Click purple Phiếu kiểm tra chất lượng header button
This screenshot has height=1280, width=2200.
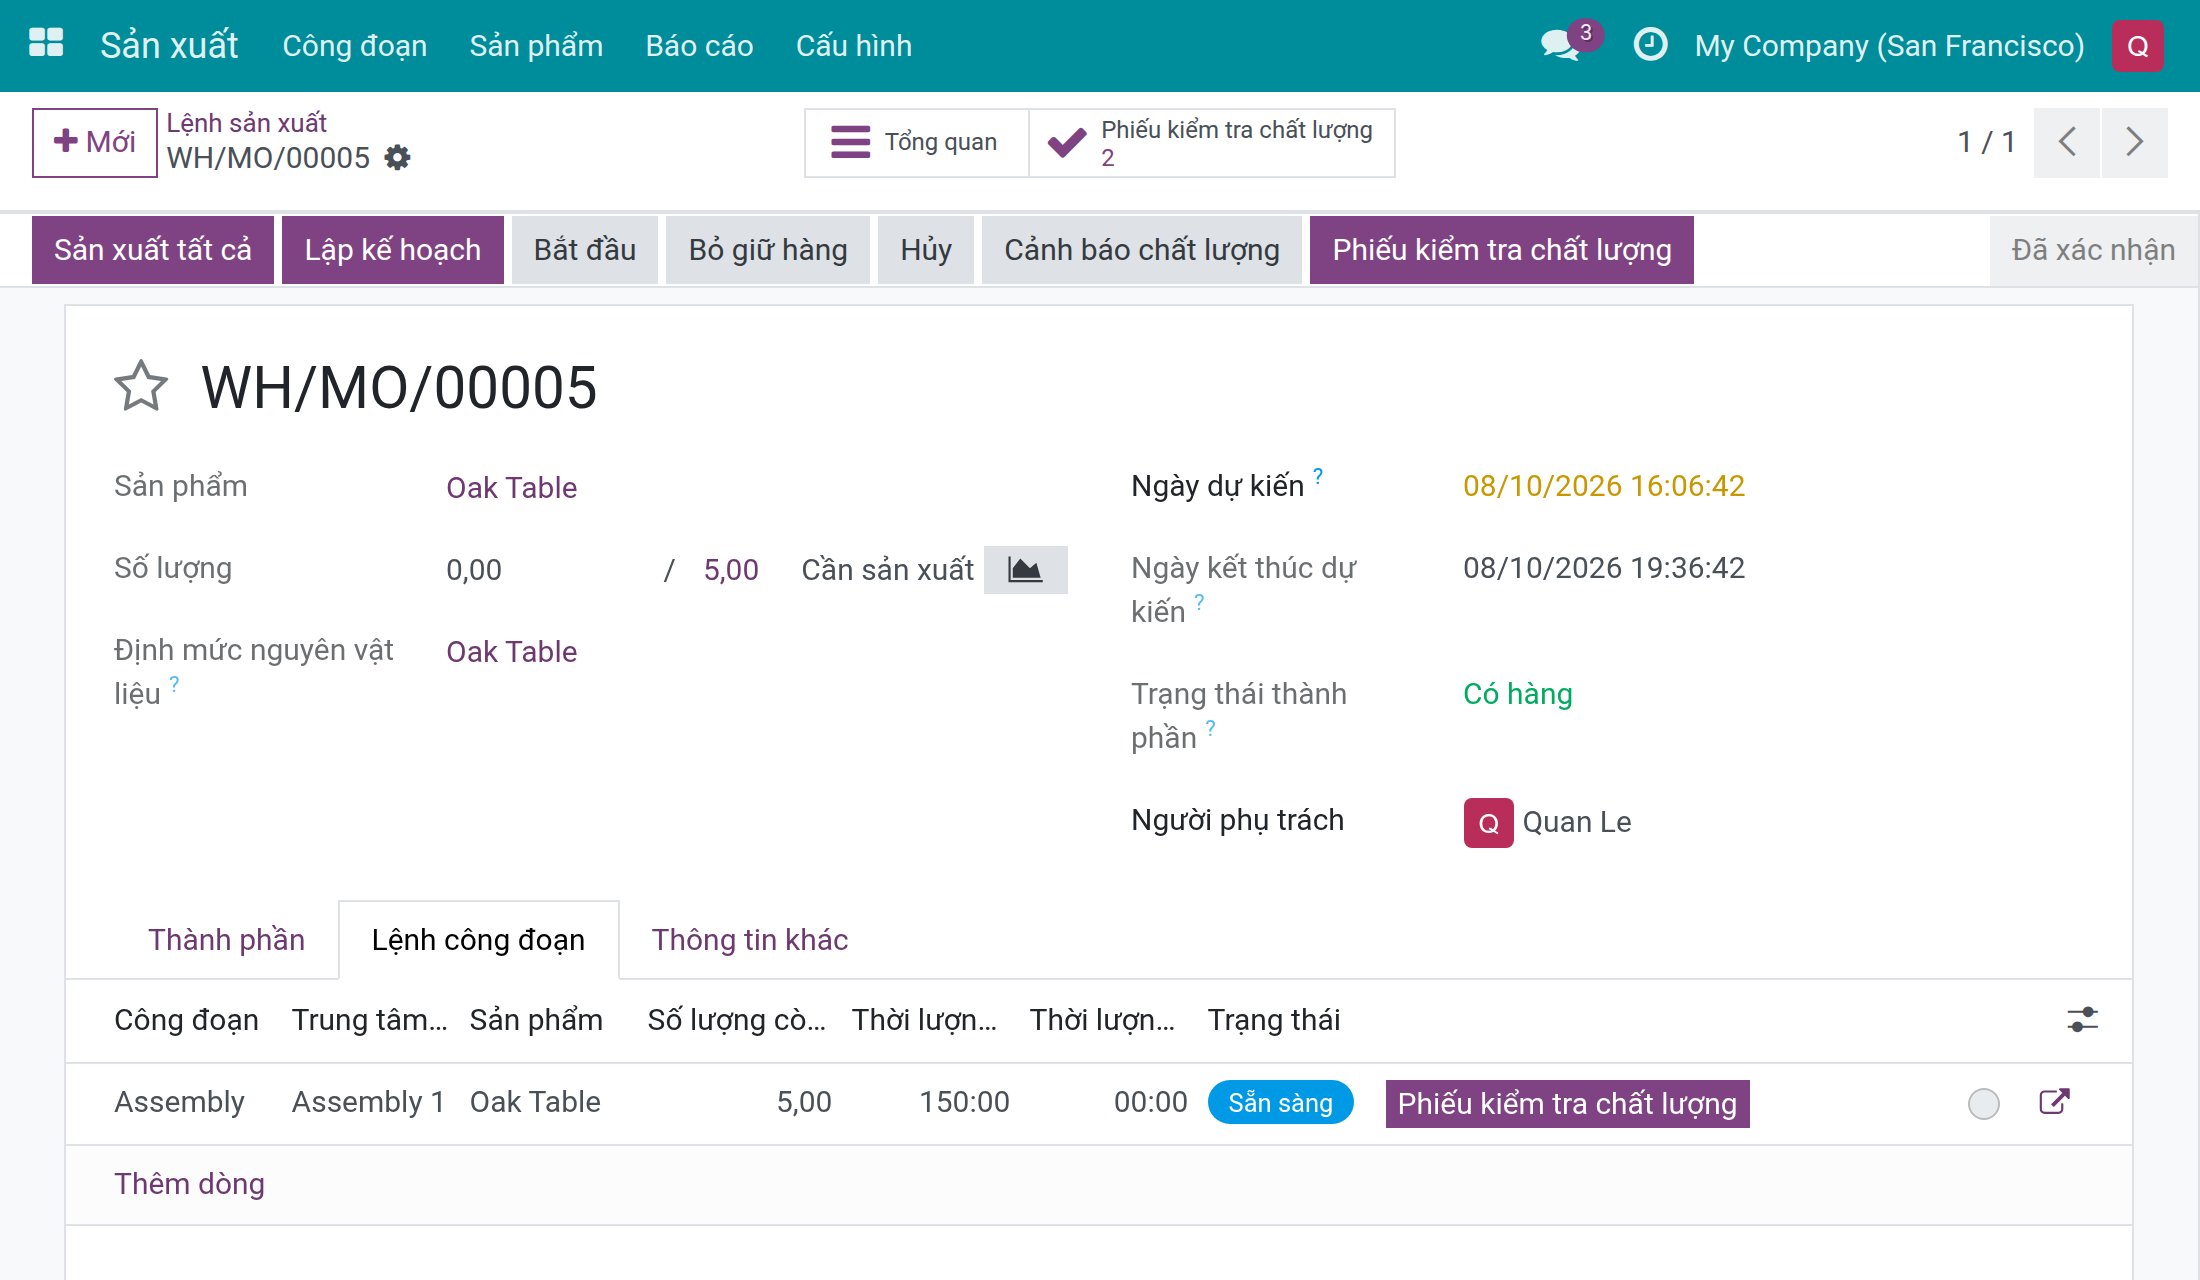pos(1502,250)
